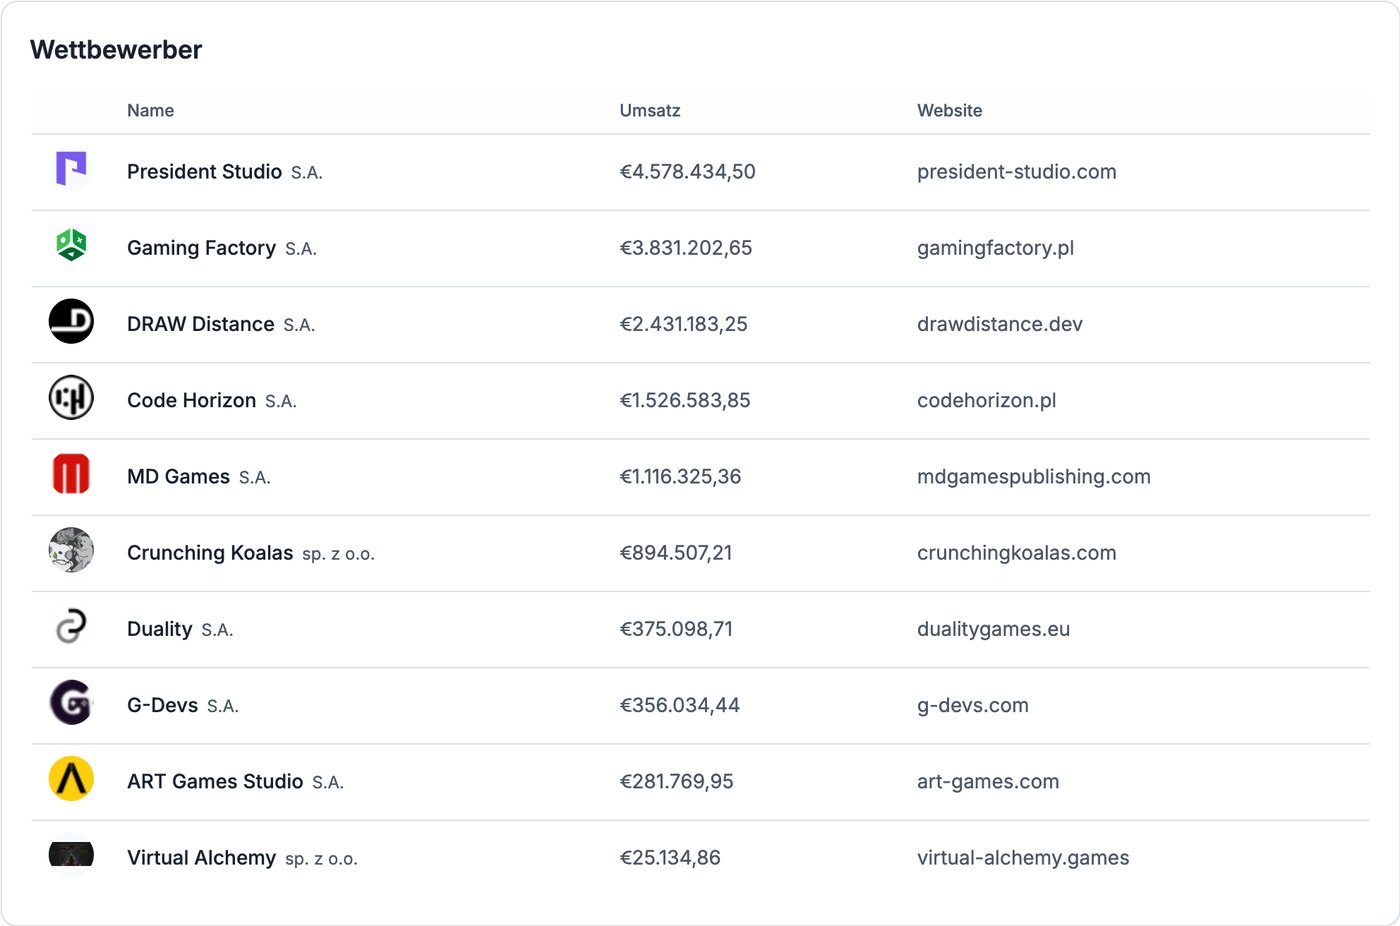Click the Duality spiral logo

pos(71,626)
